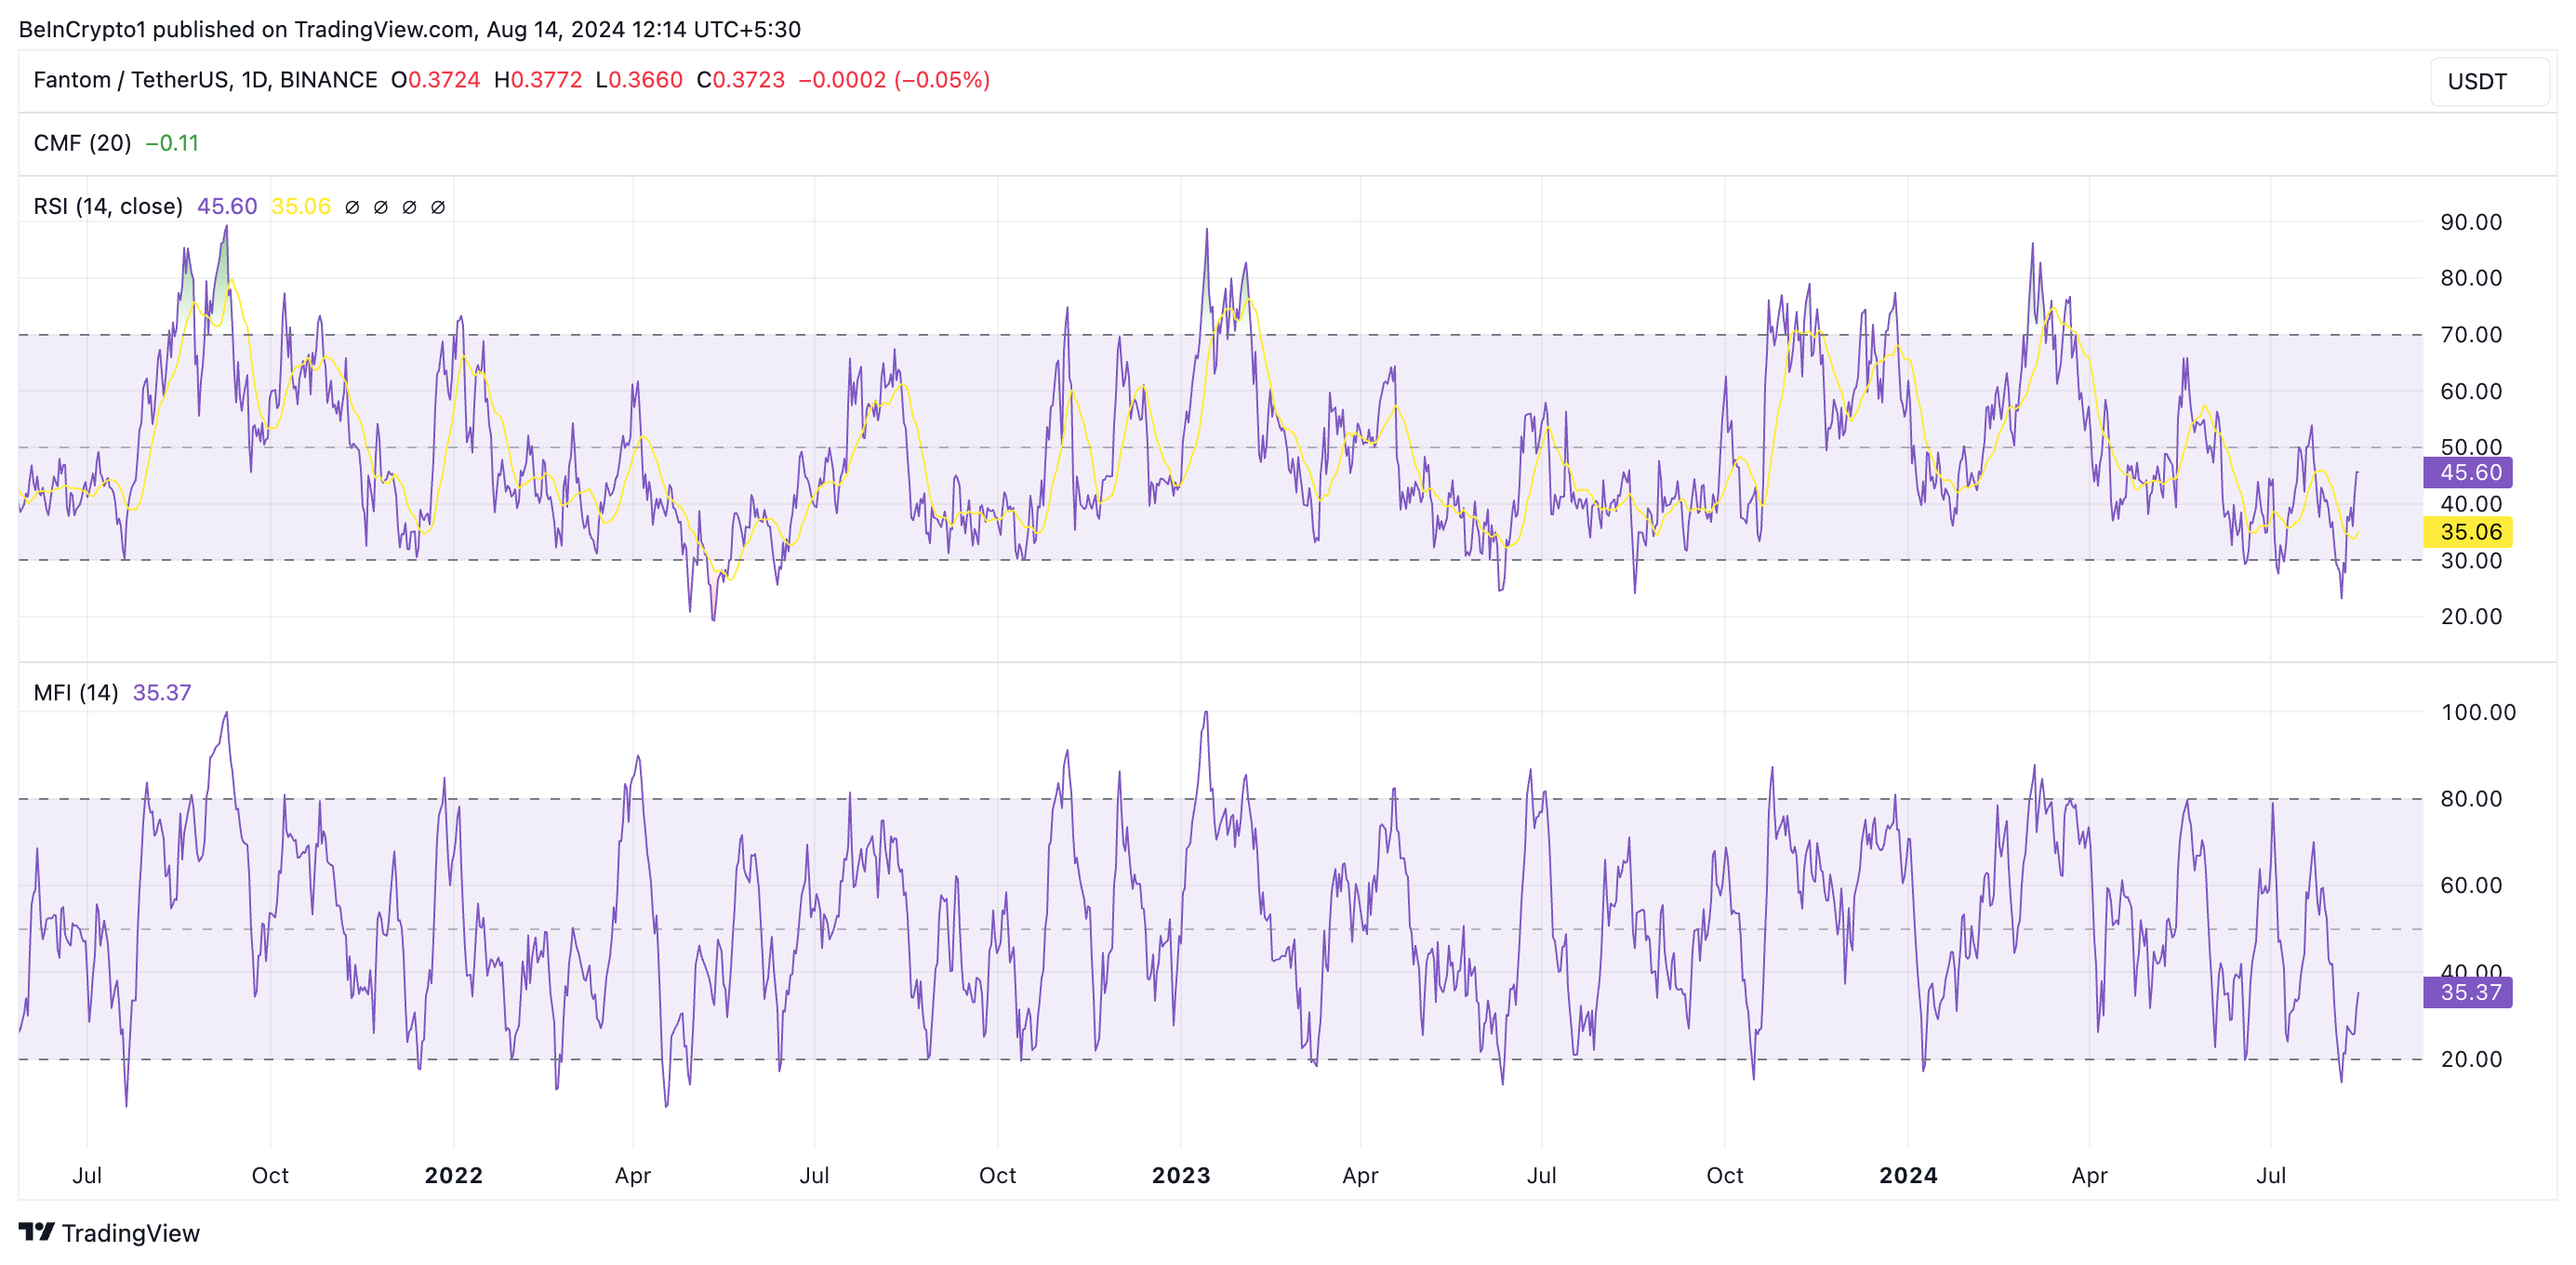
Task: Click the yellow RSI value 35.06 in legend
Action: click(x=301, y=206)
